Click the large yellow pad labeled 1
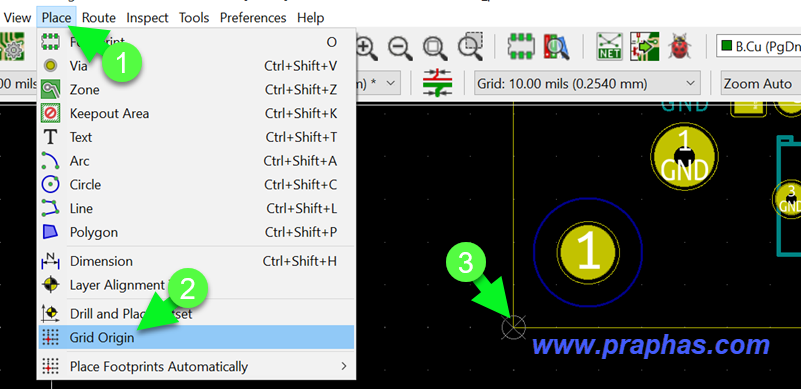This screenshot has width=801, height=389. 588,250
